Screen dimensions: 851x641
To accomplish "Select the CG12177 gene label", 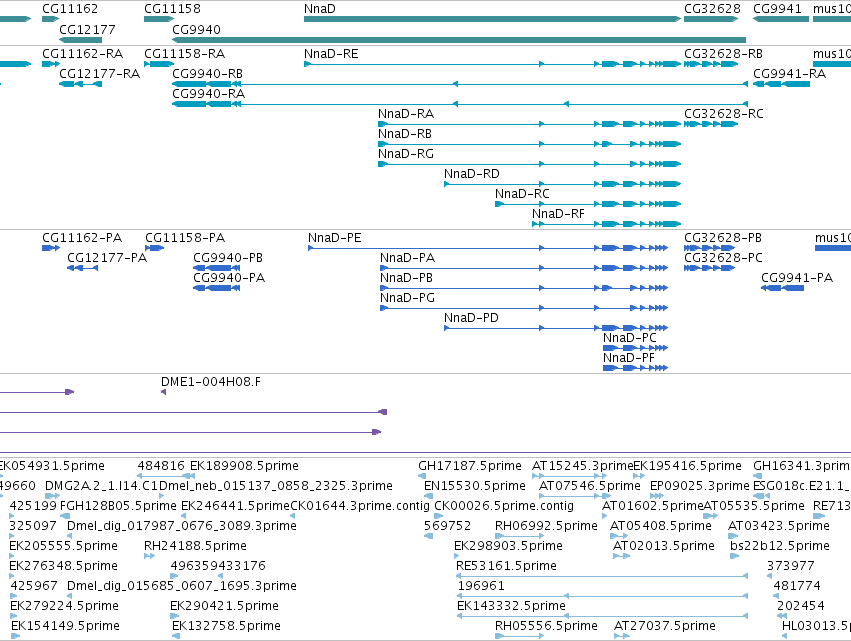I will coord(87,29).
